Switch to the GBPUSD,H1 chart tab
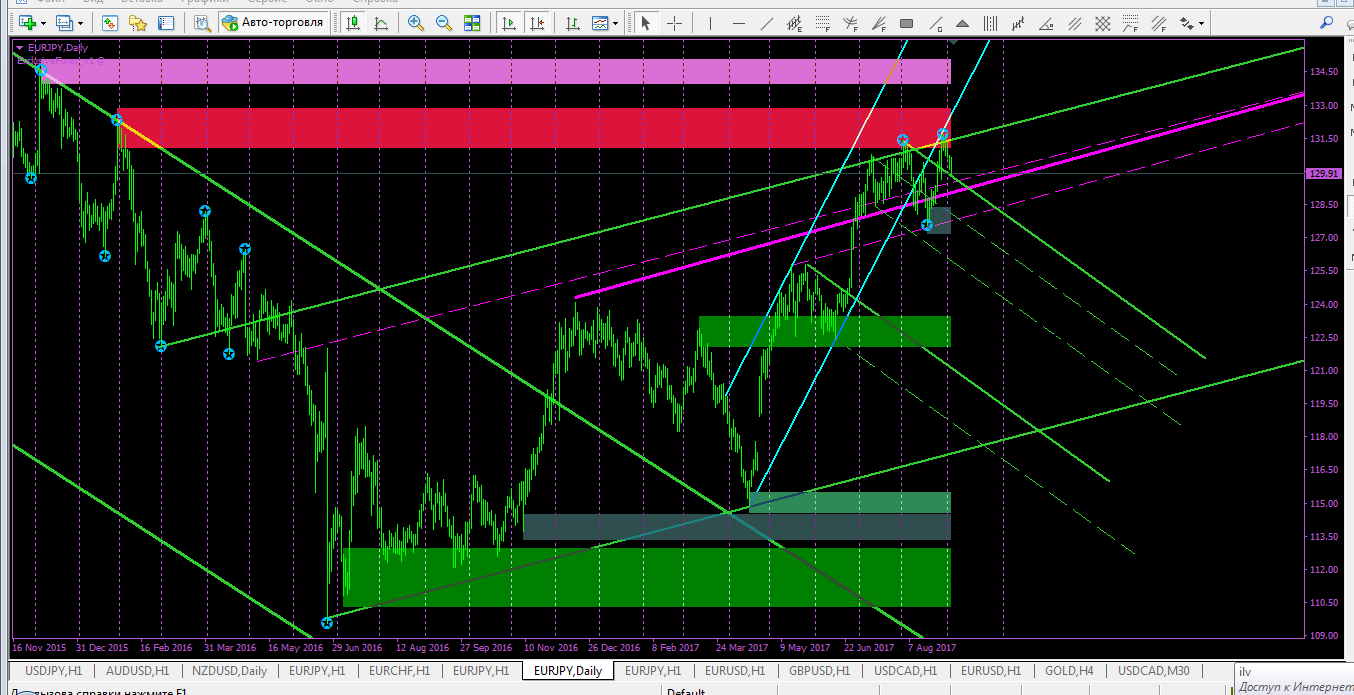 click(819, 670)
